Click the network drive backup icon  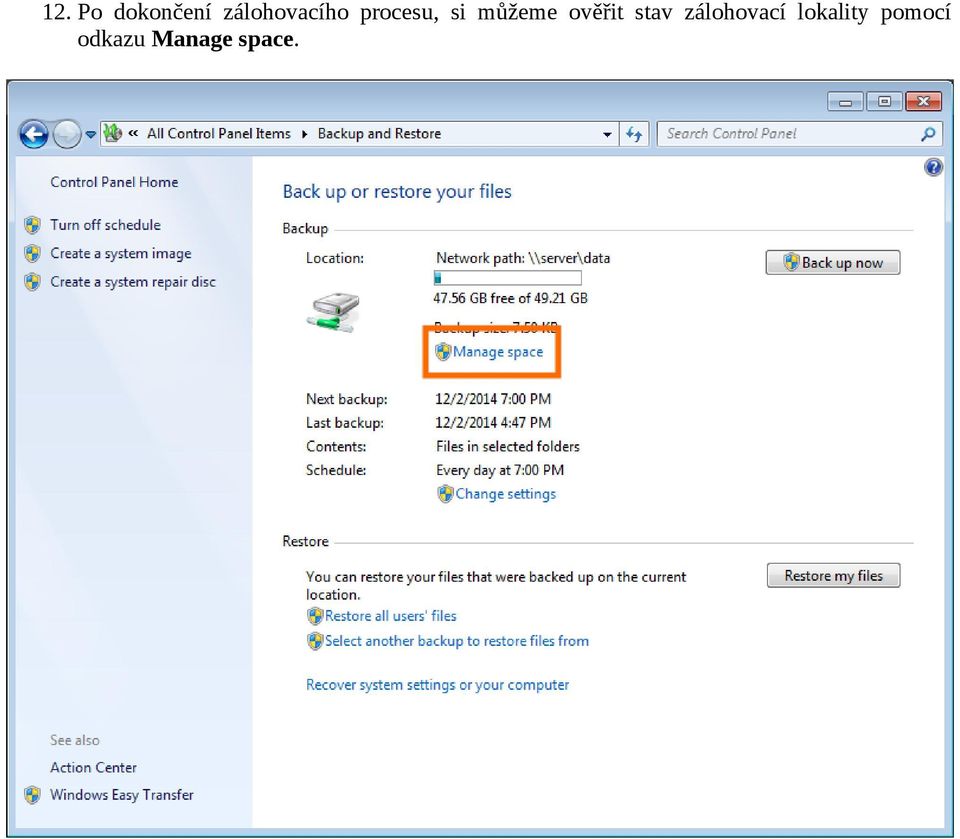(333, 312)
